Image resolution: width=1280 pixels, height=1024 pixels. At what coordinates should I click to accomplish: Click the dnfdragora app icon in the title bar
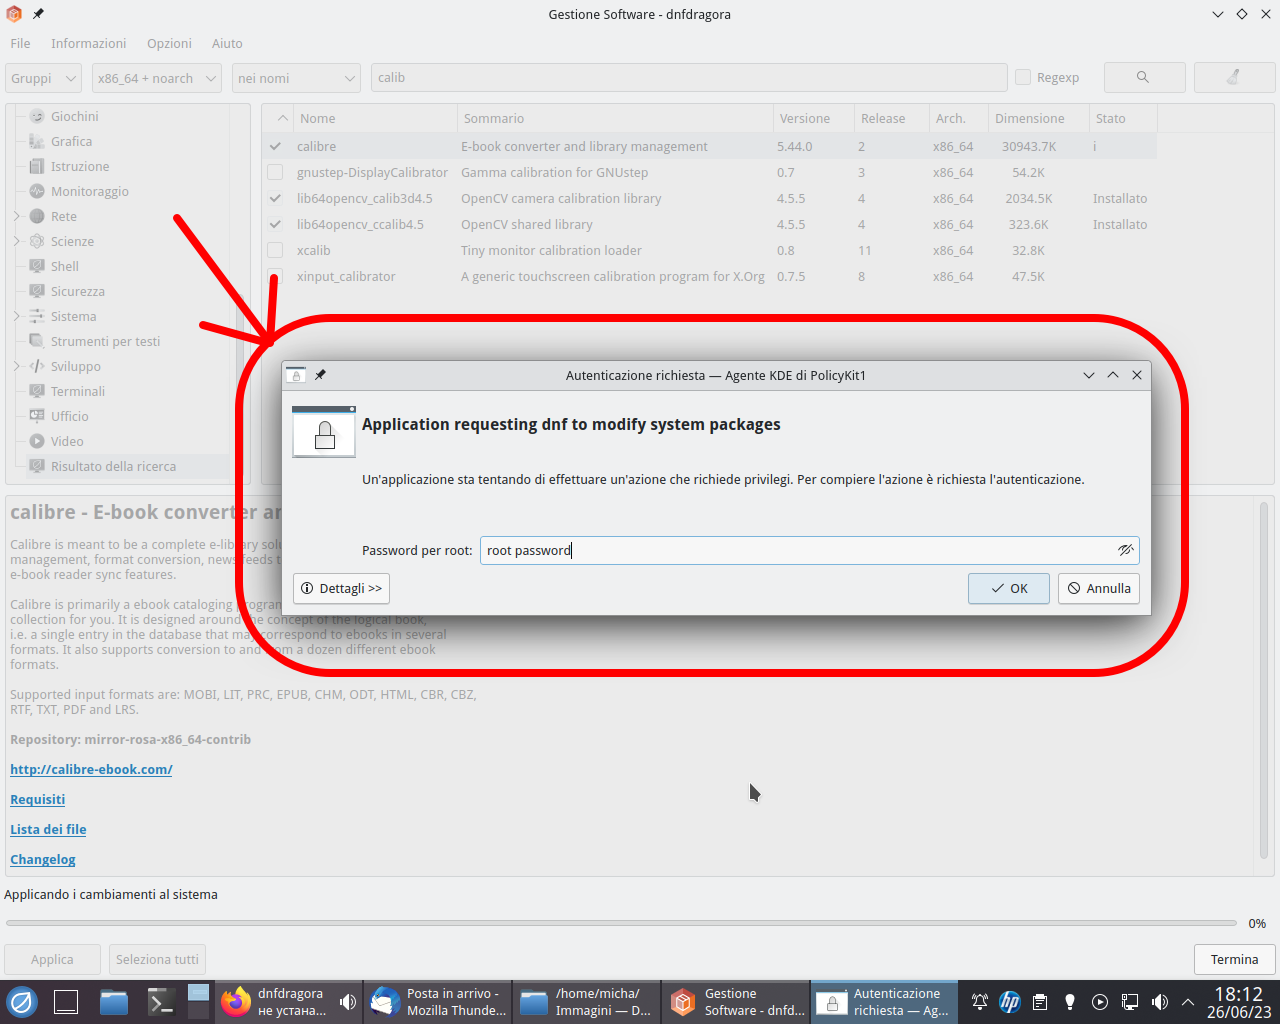14,14
